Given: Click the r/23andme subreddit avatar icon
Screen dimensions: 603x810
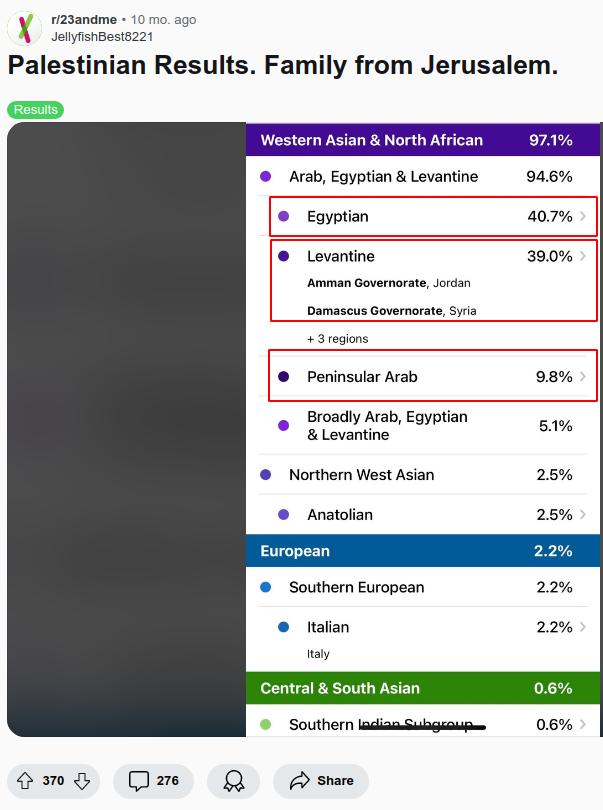Looking at the screenshot, I should (25, 28).
